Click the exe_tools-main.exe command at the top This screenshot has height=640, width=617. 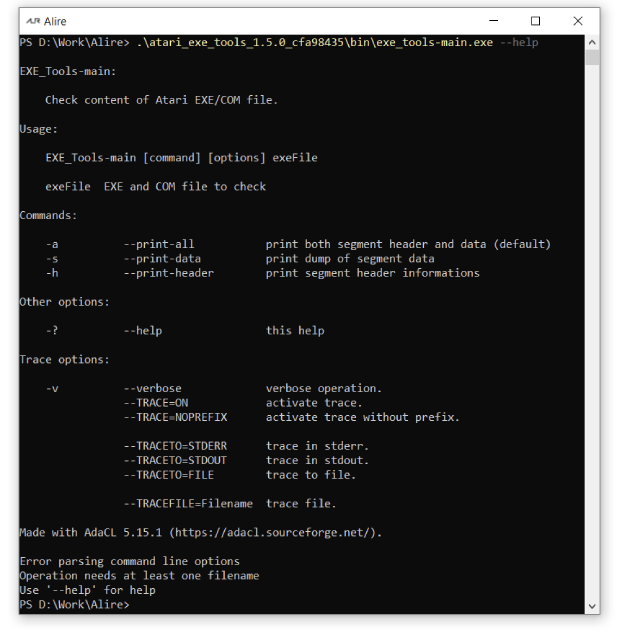(315, 42)
